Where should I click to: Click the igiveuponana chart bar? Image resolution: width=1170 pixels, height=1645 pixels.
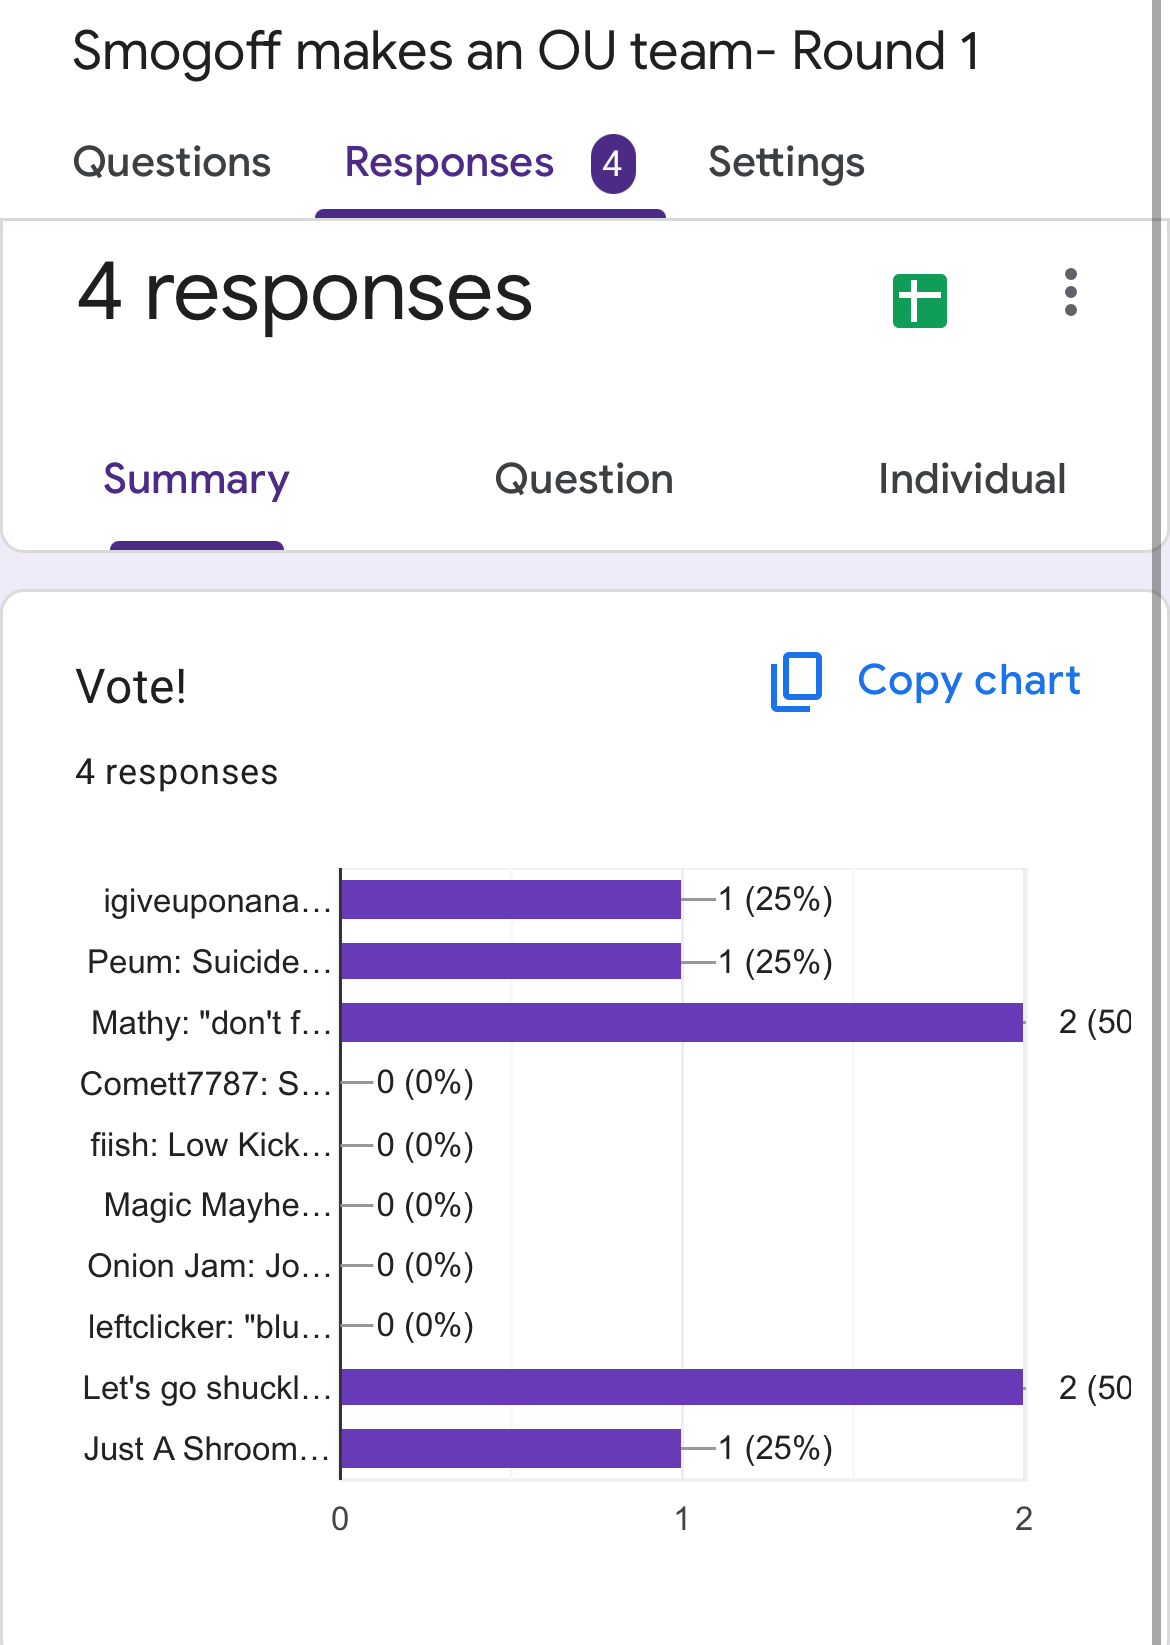click(511, 900)
